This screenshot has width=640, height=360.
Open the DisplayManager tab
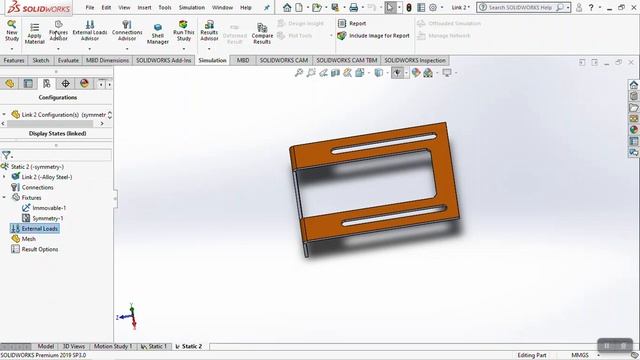point(84,84)
